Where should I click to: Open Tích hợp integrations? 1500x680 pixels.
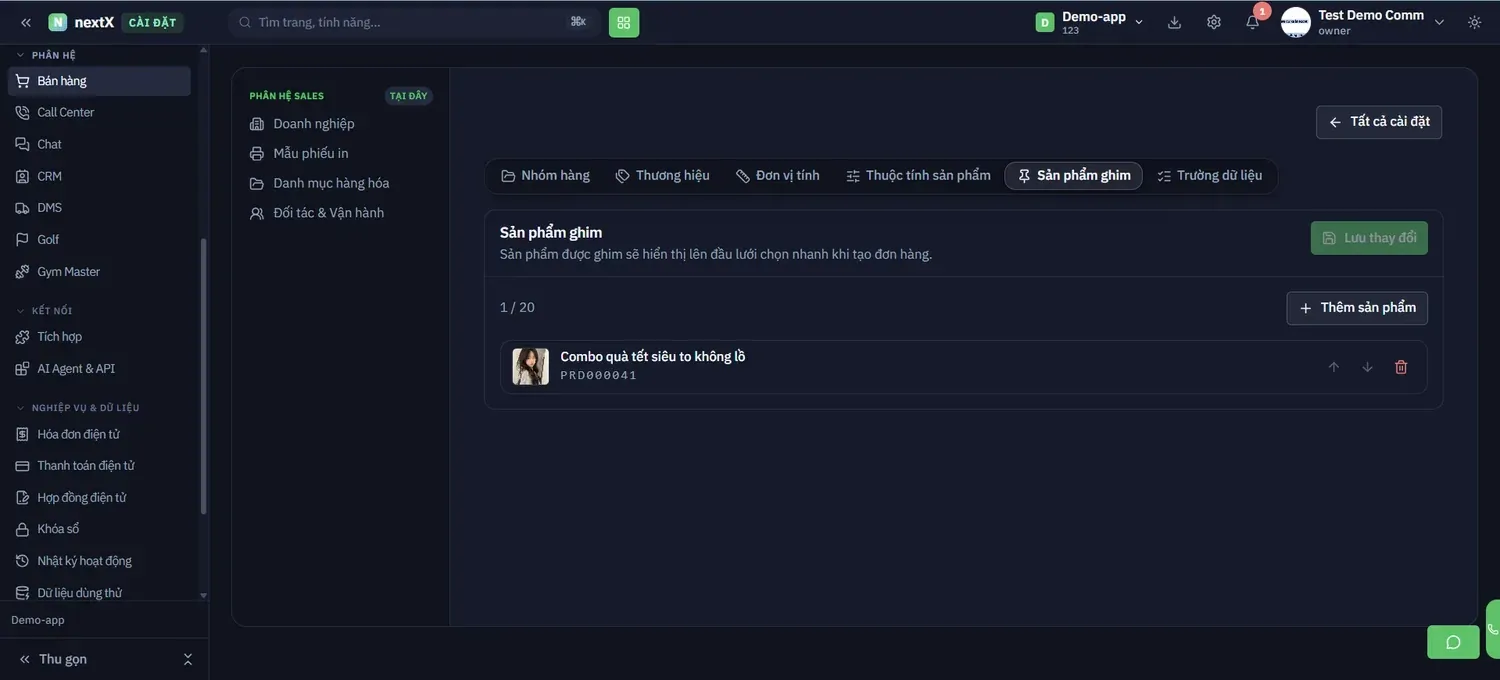pyautogui.click(x=99, y=337)
